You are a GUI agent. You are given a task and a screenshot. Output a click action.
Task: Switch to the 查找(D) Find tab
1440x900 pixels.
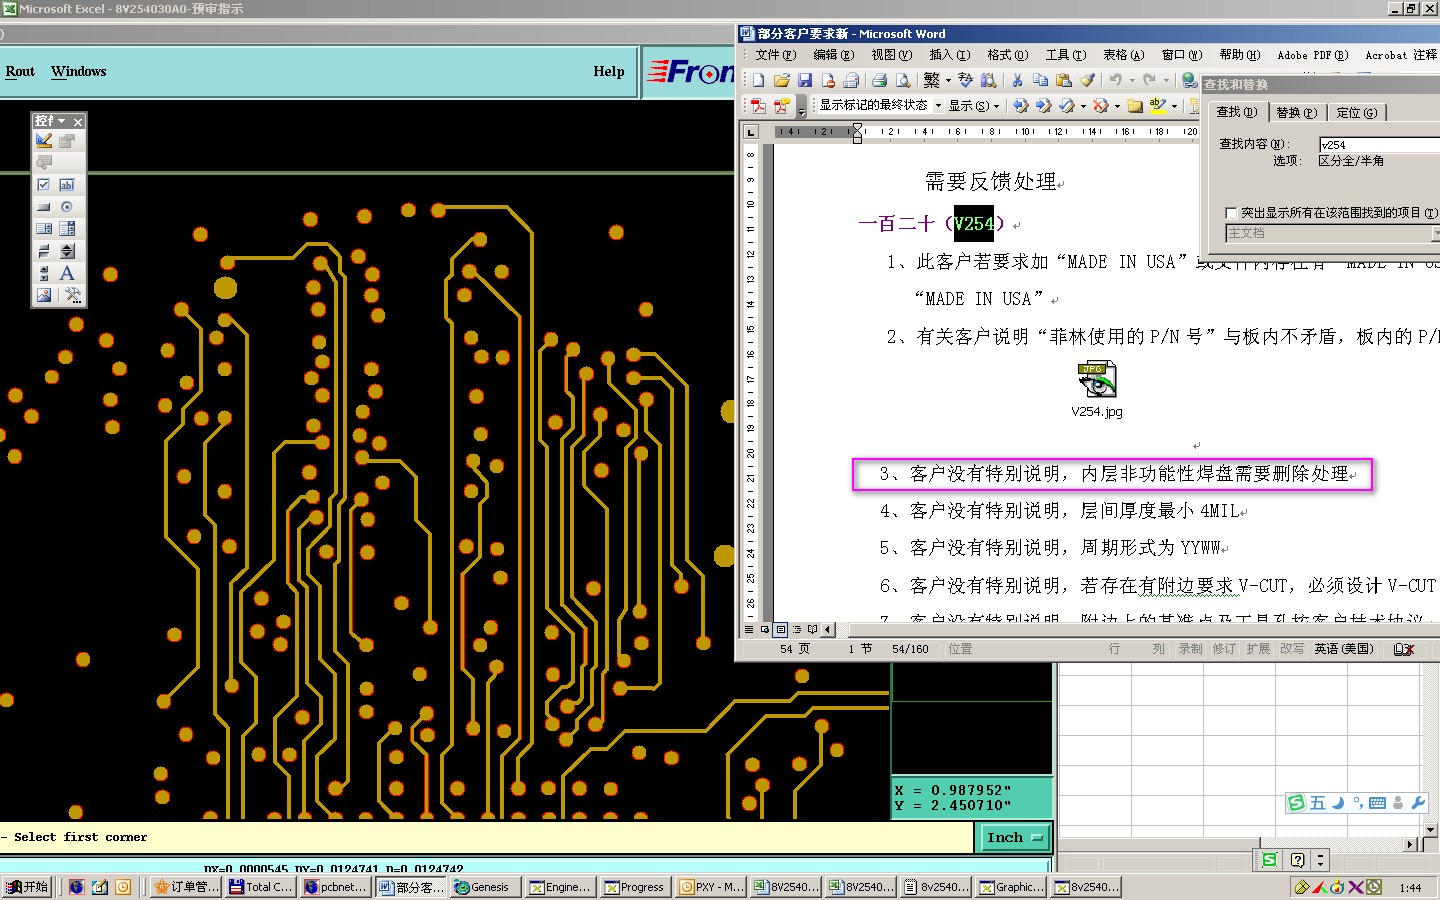click(x=1237, y=112)
